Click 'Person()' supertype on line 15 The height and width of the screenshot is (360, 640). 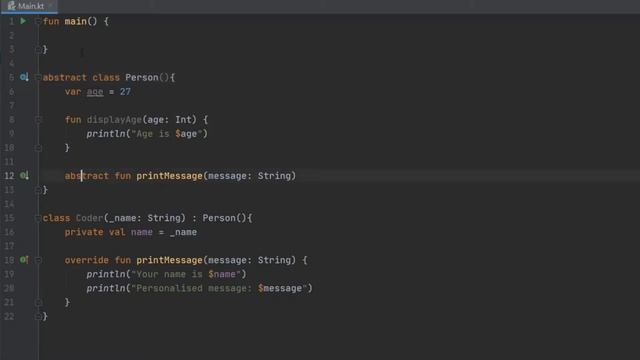pos(224,218)
